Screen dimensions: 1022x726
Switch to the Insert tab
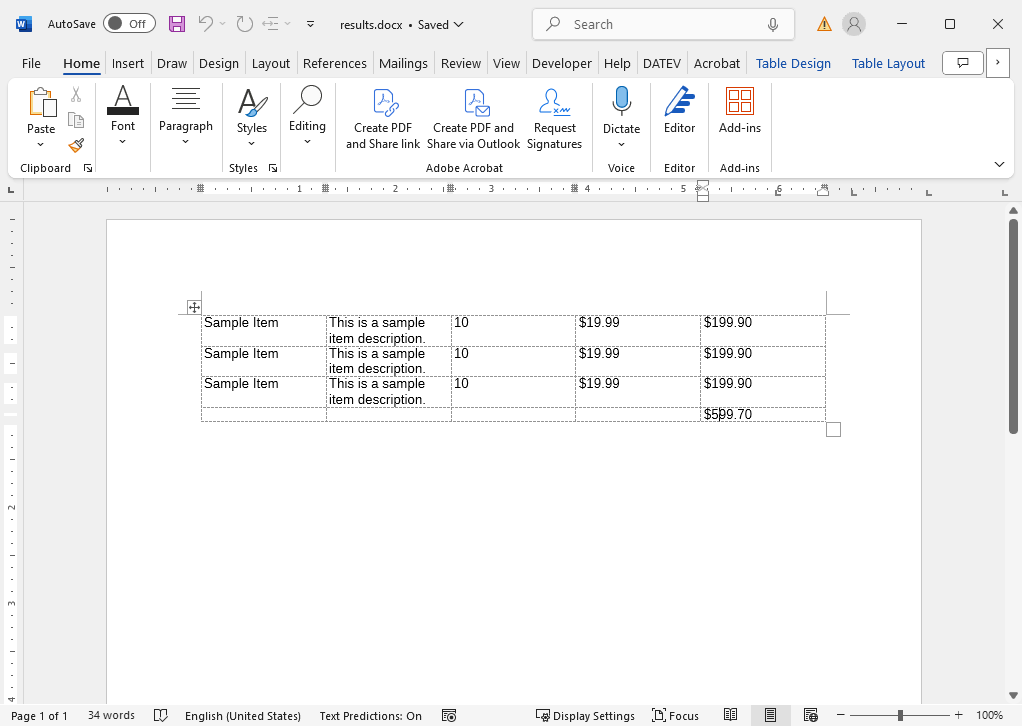128,63
